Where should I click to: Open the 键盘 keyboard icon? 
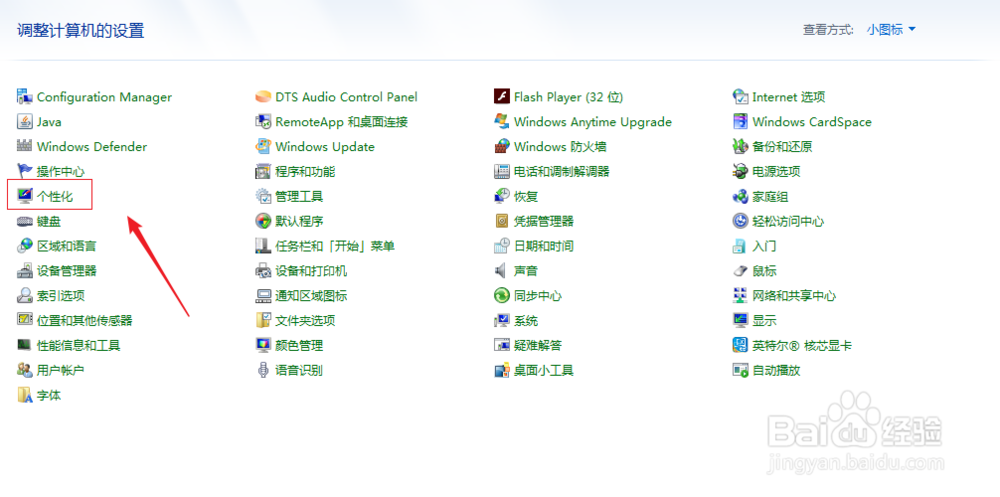25,221
